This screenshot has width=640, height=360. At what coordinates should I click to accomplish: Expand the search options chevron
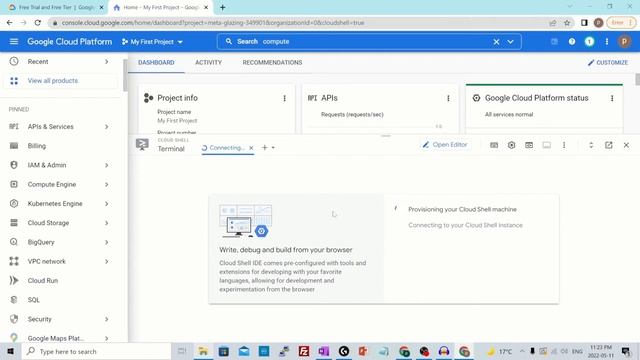point(511,42)
